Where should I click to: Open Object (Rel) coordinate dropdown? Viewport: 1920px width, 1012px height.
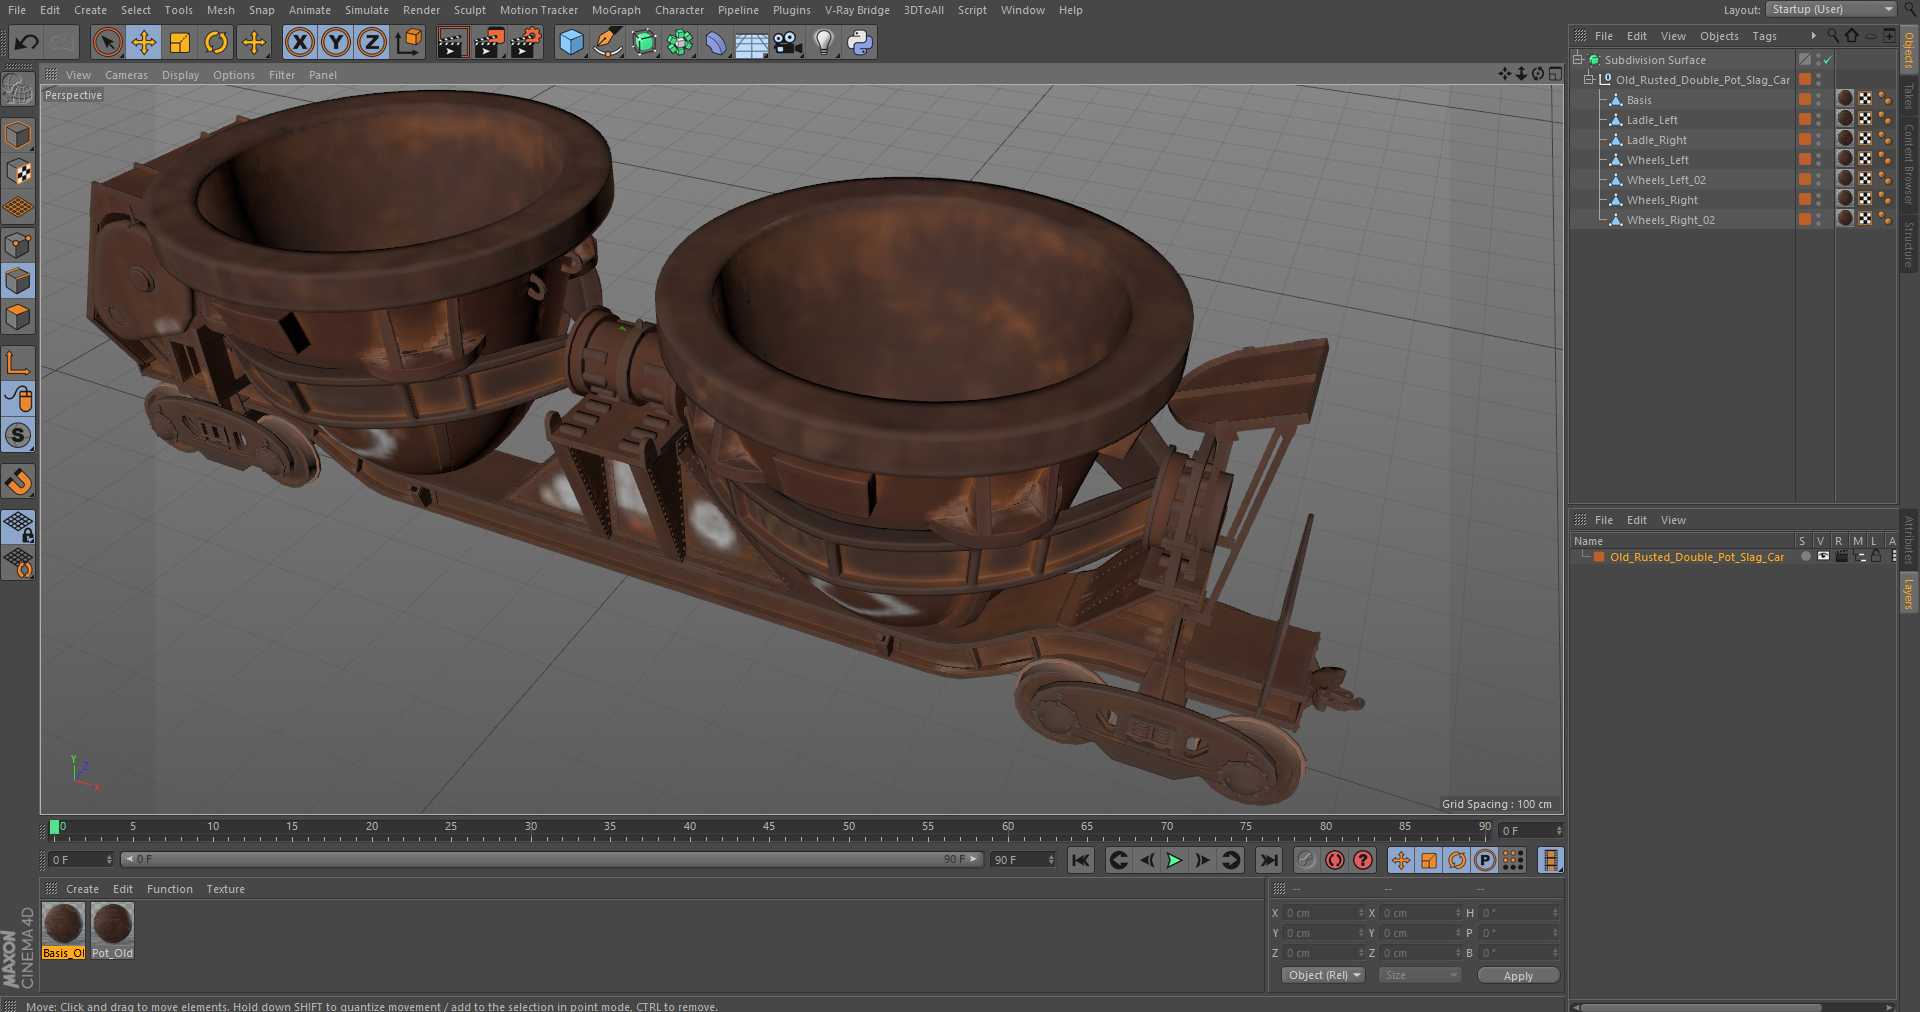point(1323,975)
